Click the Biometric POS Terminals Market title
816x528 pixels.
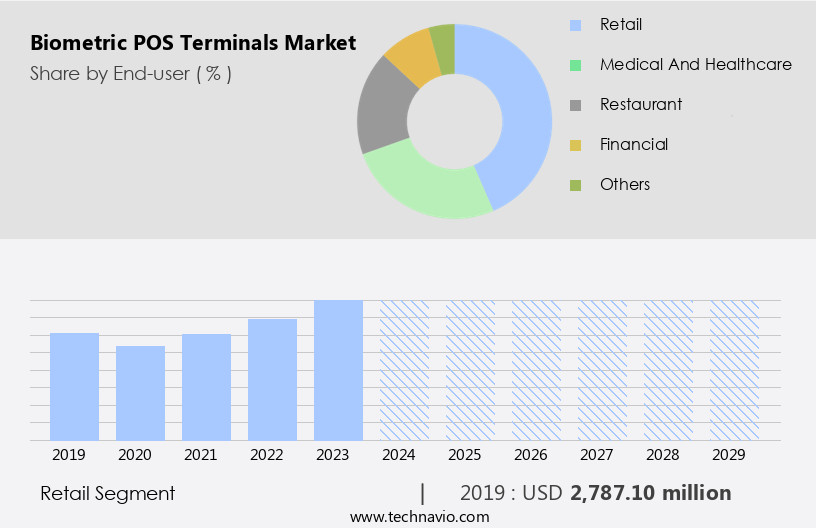tap(193, 43)
